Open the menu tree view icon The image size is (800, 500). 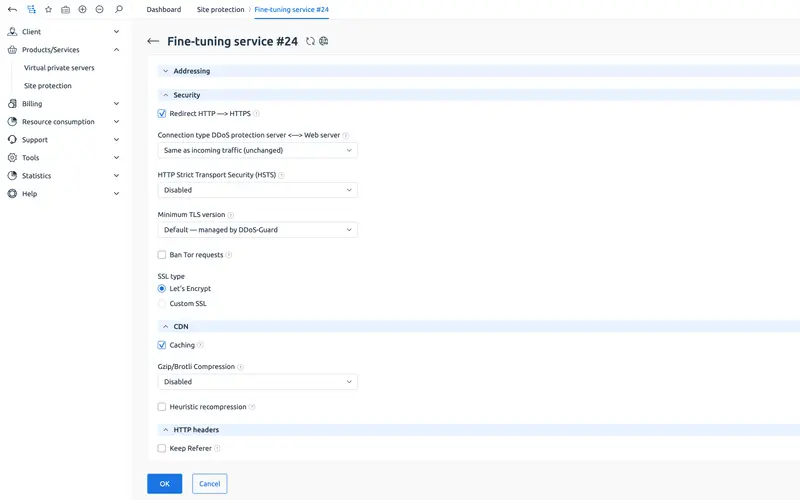point(31,9)
